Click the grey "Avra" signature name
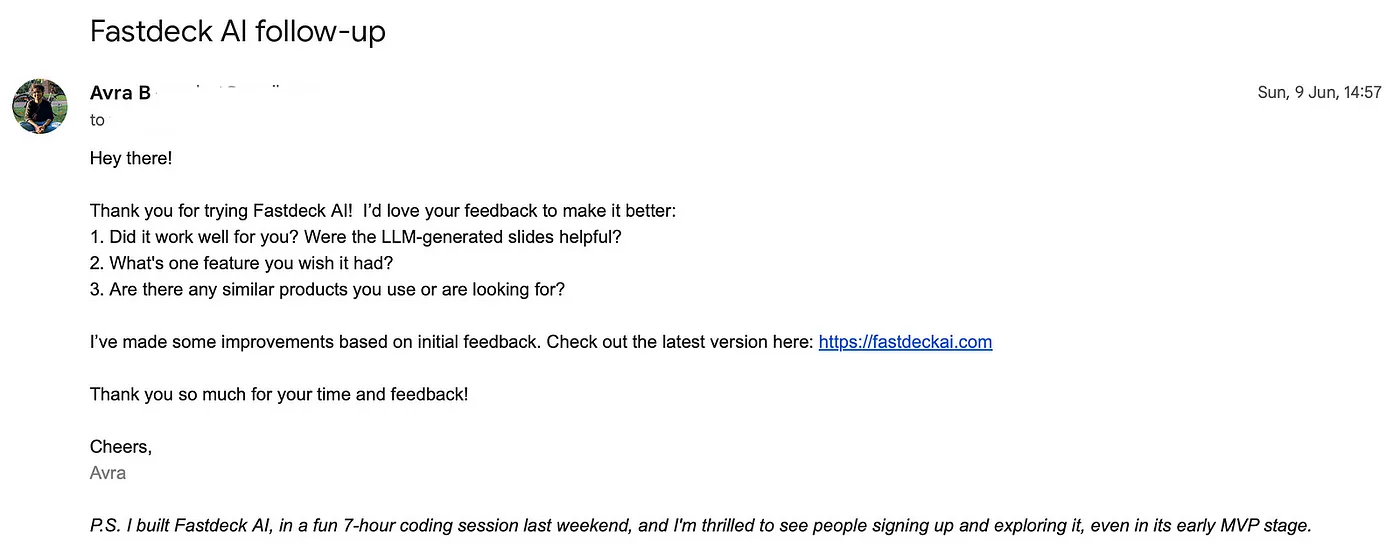This screenshot has width=1400, height=559. [x=108, y=473]
